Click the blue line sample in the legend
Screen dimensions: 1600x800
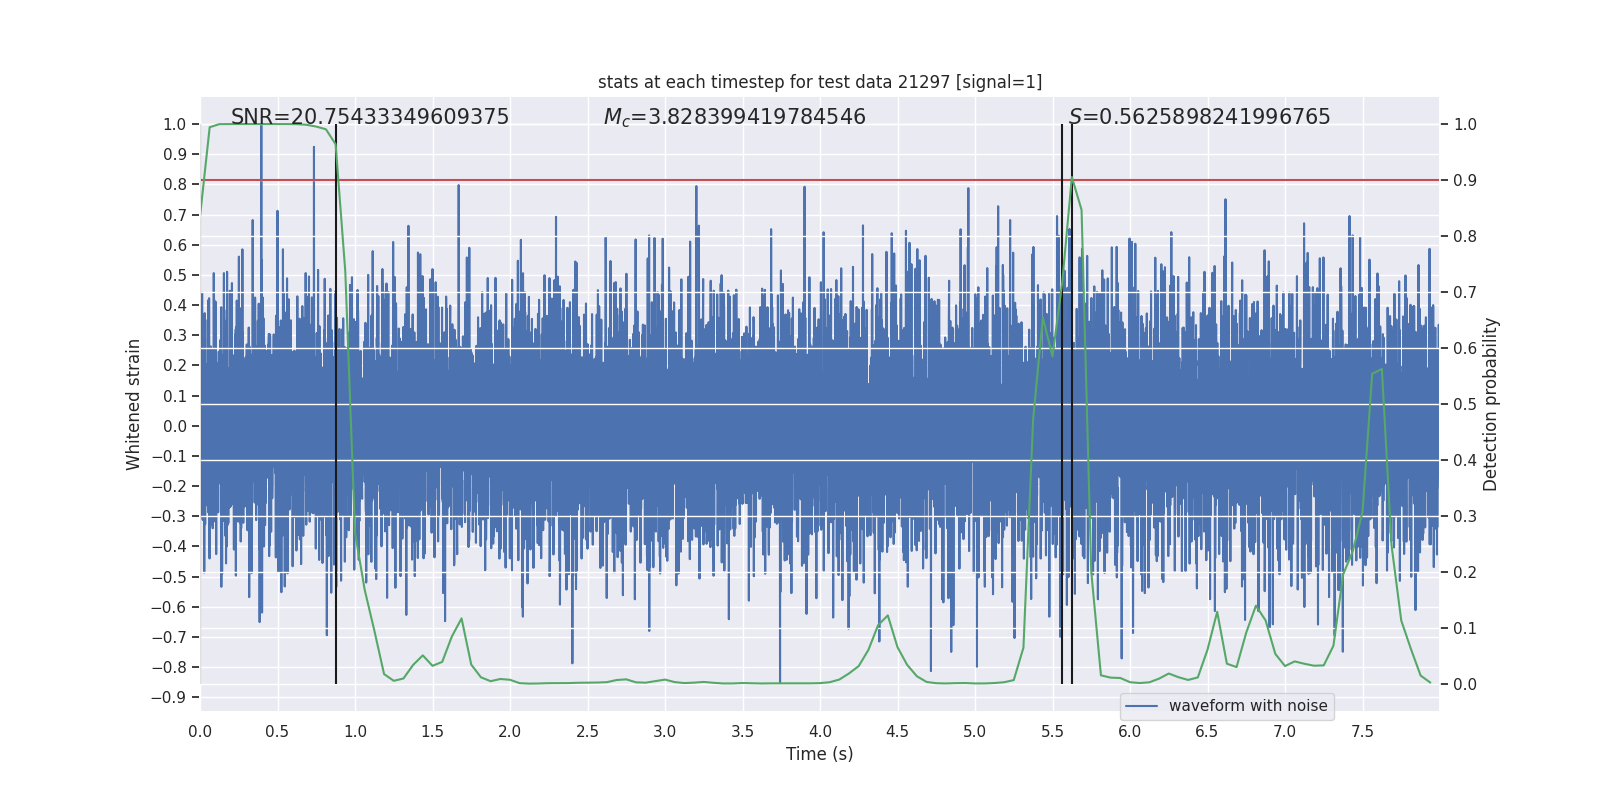click(x=1141, y=706)
